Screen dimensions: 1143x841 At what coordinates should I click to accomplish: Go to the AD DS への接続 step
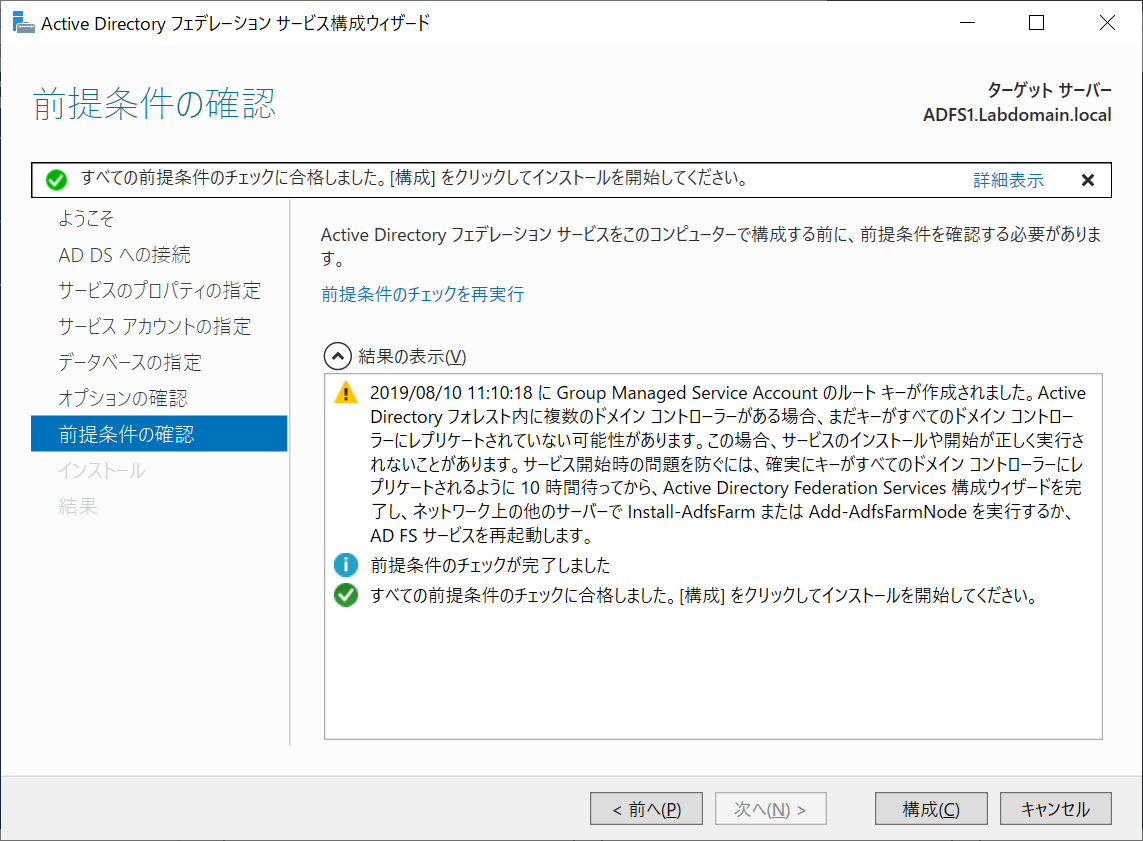(x=125, y=255)
